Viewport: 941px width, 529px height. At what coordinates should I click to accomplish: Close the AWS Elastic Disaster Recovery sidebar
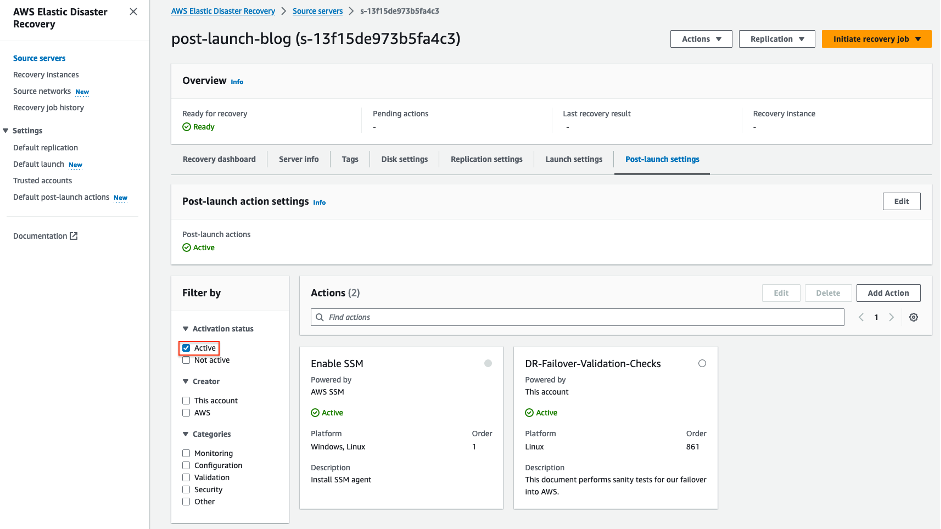tap(133, 11)
